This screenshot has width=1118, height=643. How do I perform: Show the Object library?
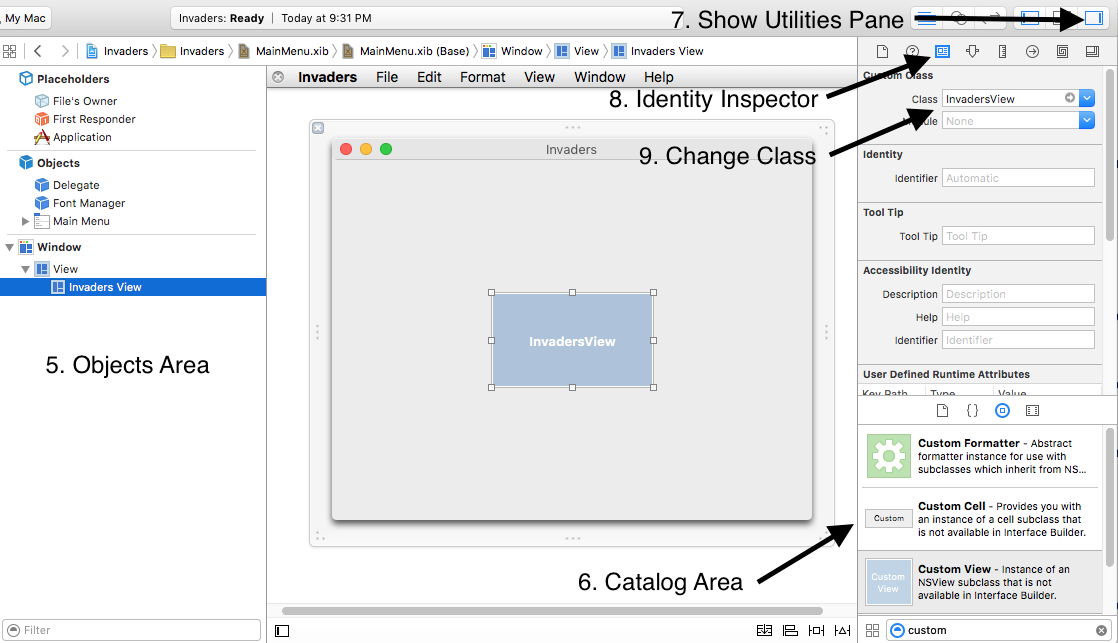click(1002, 411)
